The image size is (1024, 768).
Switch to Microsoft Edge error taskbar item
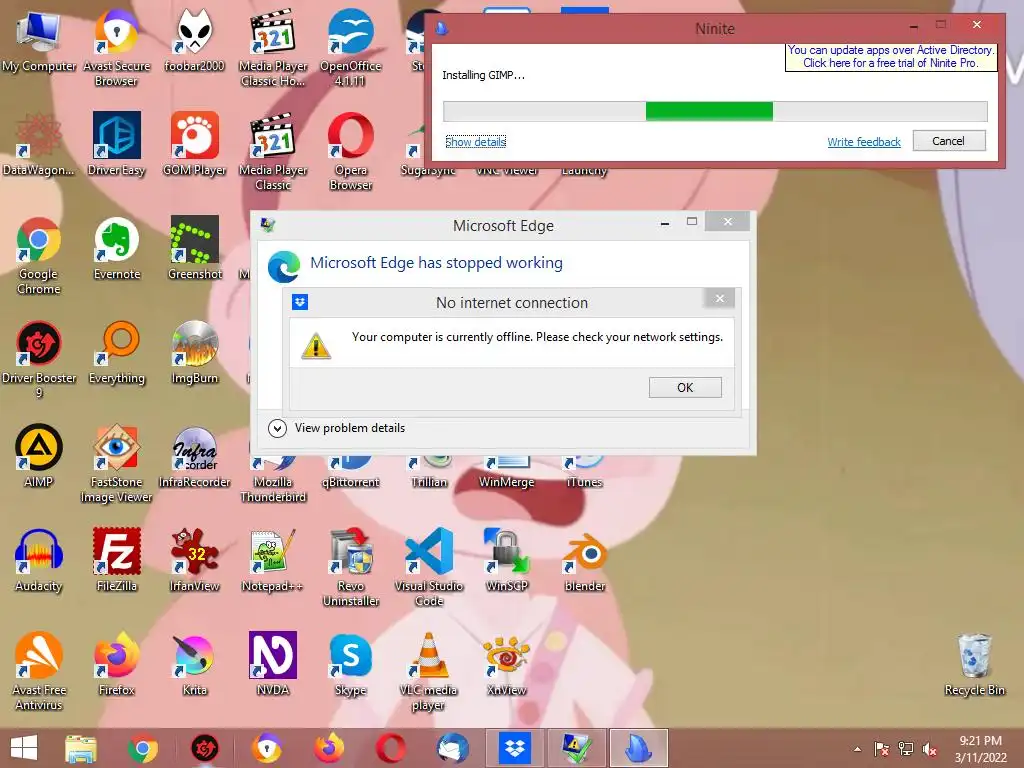pos(577,748)
